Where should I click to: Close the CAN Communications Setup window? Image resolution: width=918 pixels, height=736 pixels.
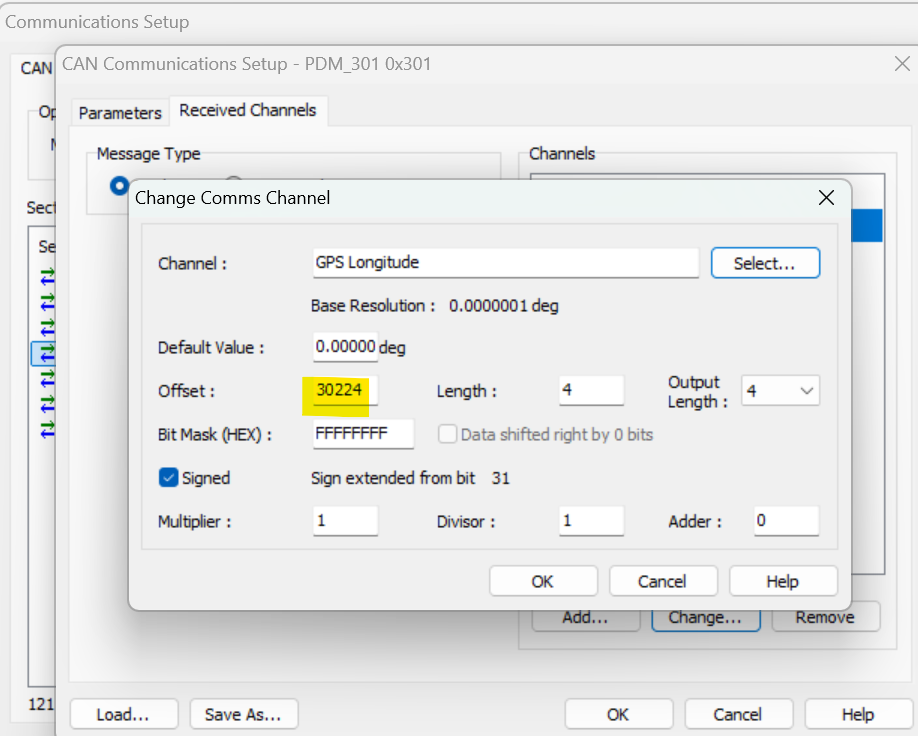point(900,64)
